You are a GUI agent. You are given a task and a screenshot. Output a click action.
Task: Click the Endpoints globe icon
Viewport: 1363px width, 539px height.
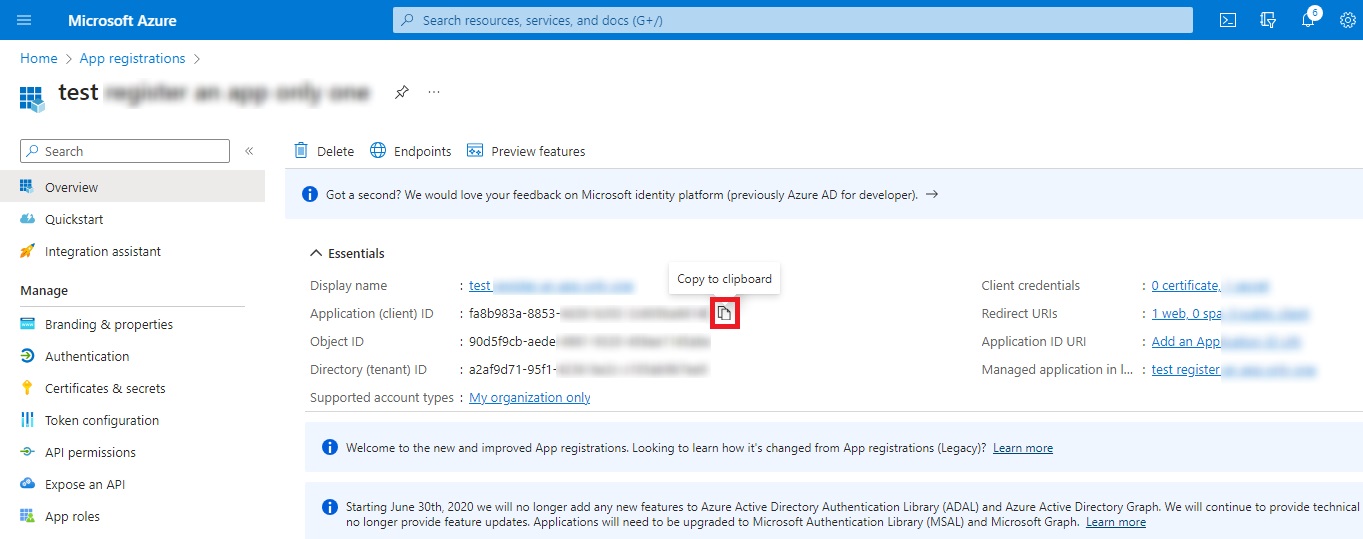(x=378, y=151)
